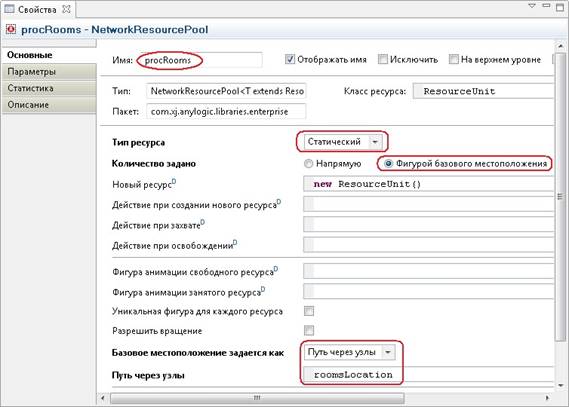Click the Пакет field
Image resolution: width=569 pixels, height=407 pixels.
[226, 111]
